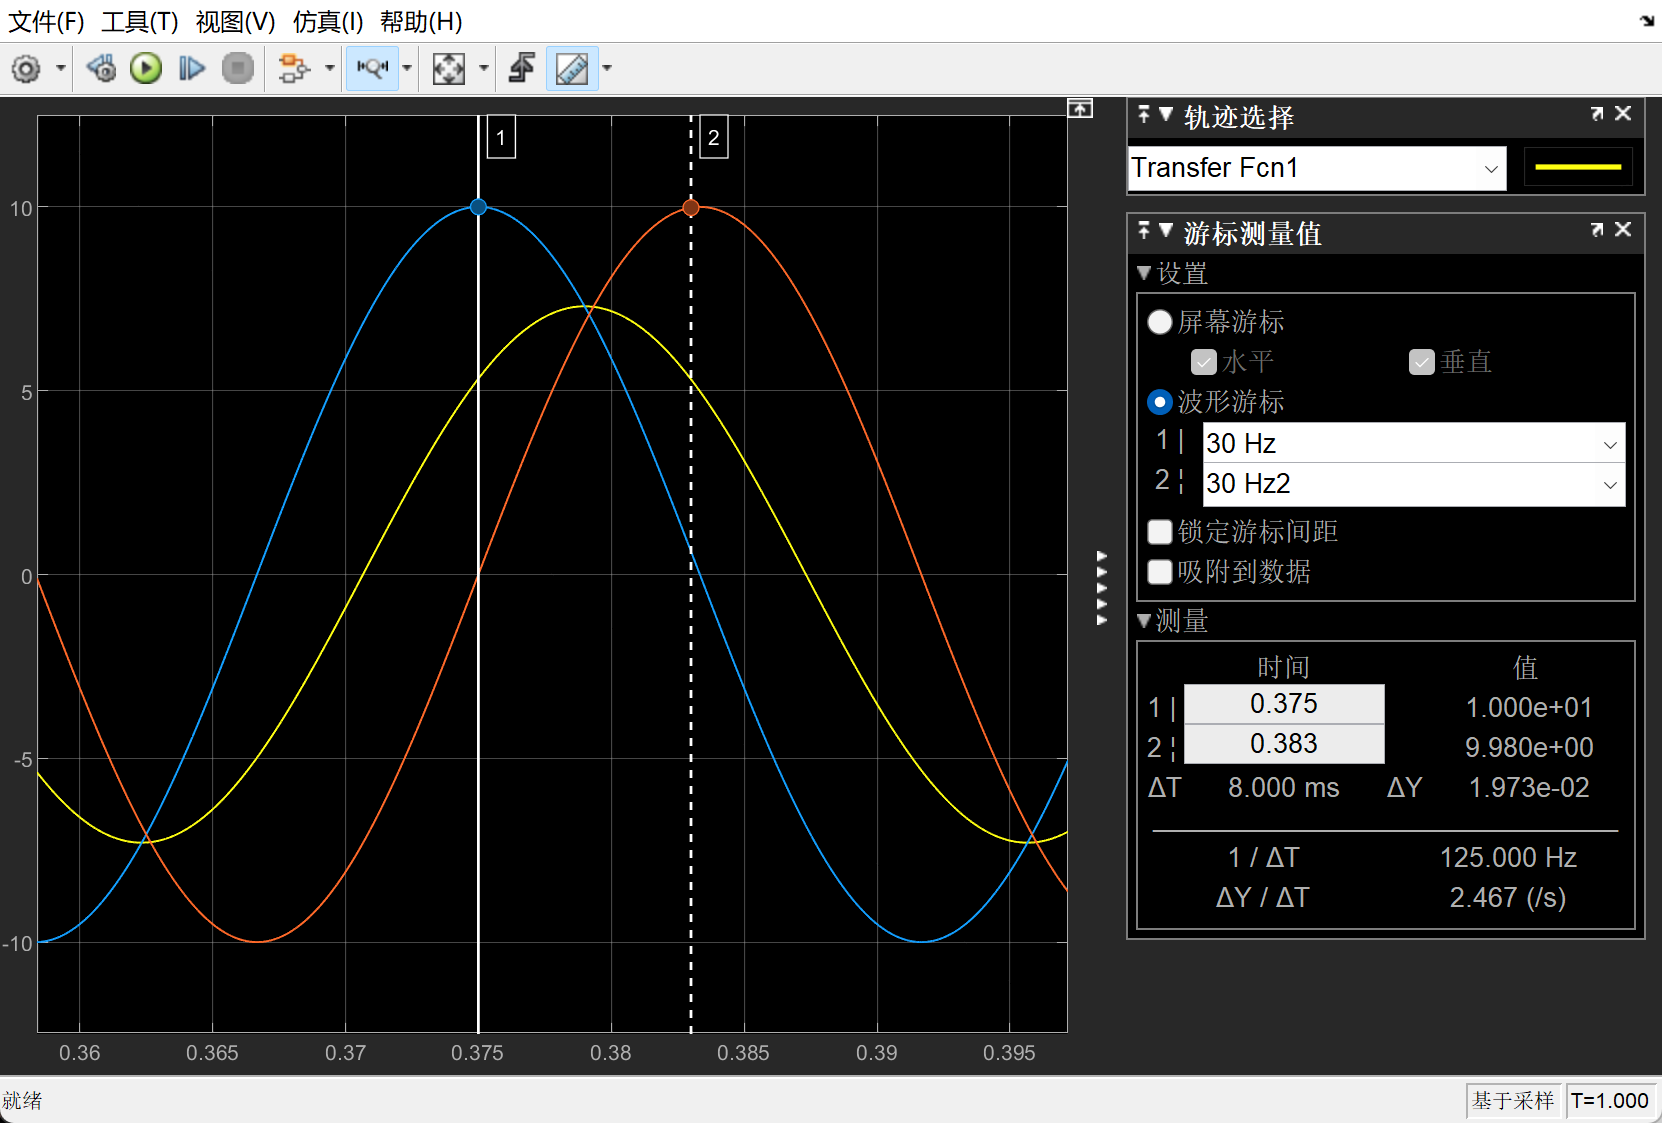This screenshot has width=1662, height=1123.
Task: Maximize the axes using the plot corner icon
Action: tap(1080, 108)
